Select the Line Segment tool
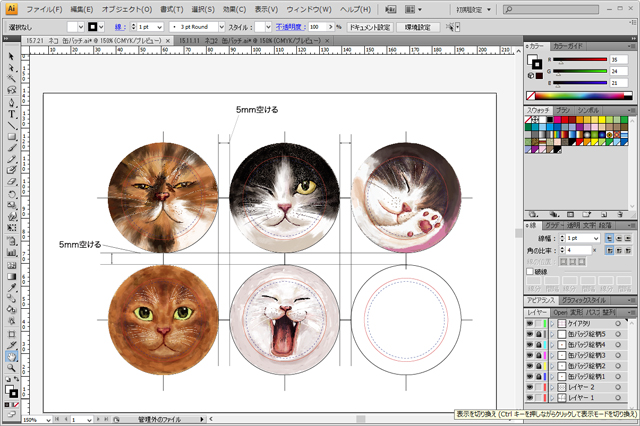The width and height of the screenshot is (640, 426). [x=10, y=126]
